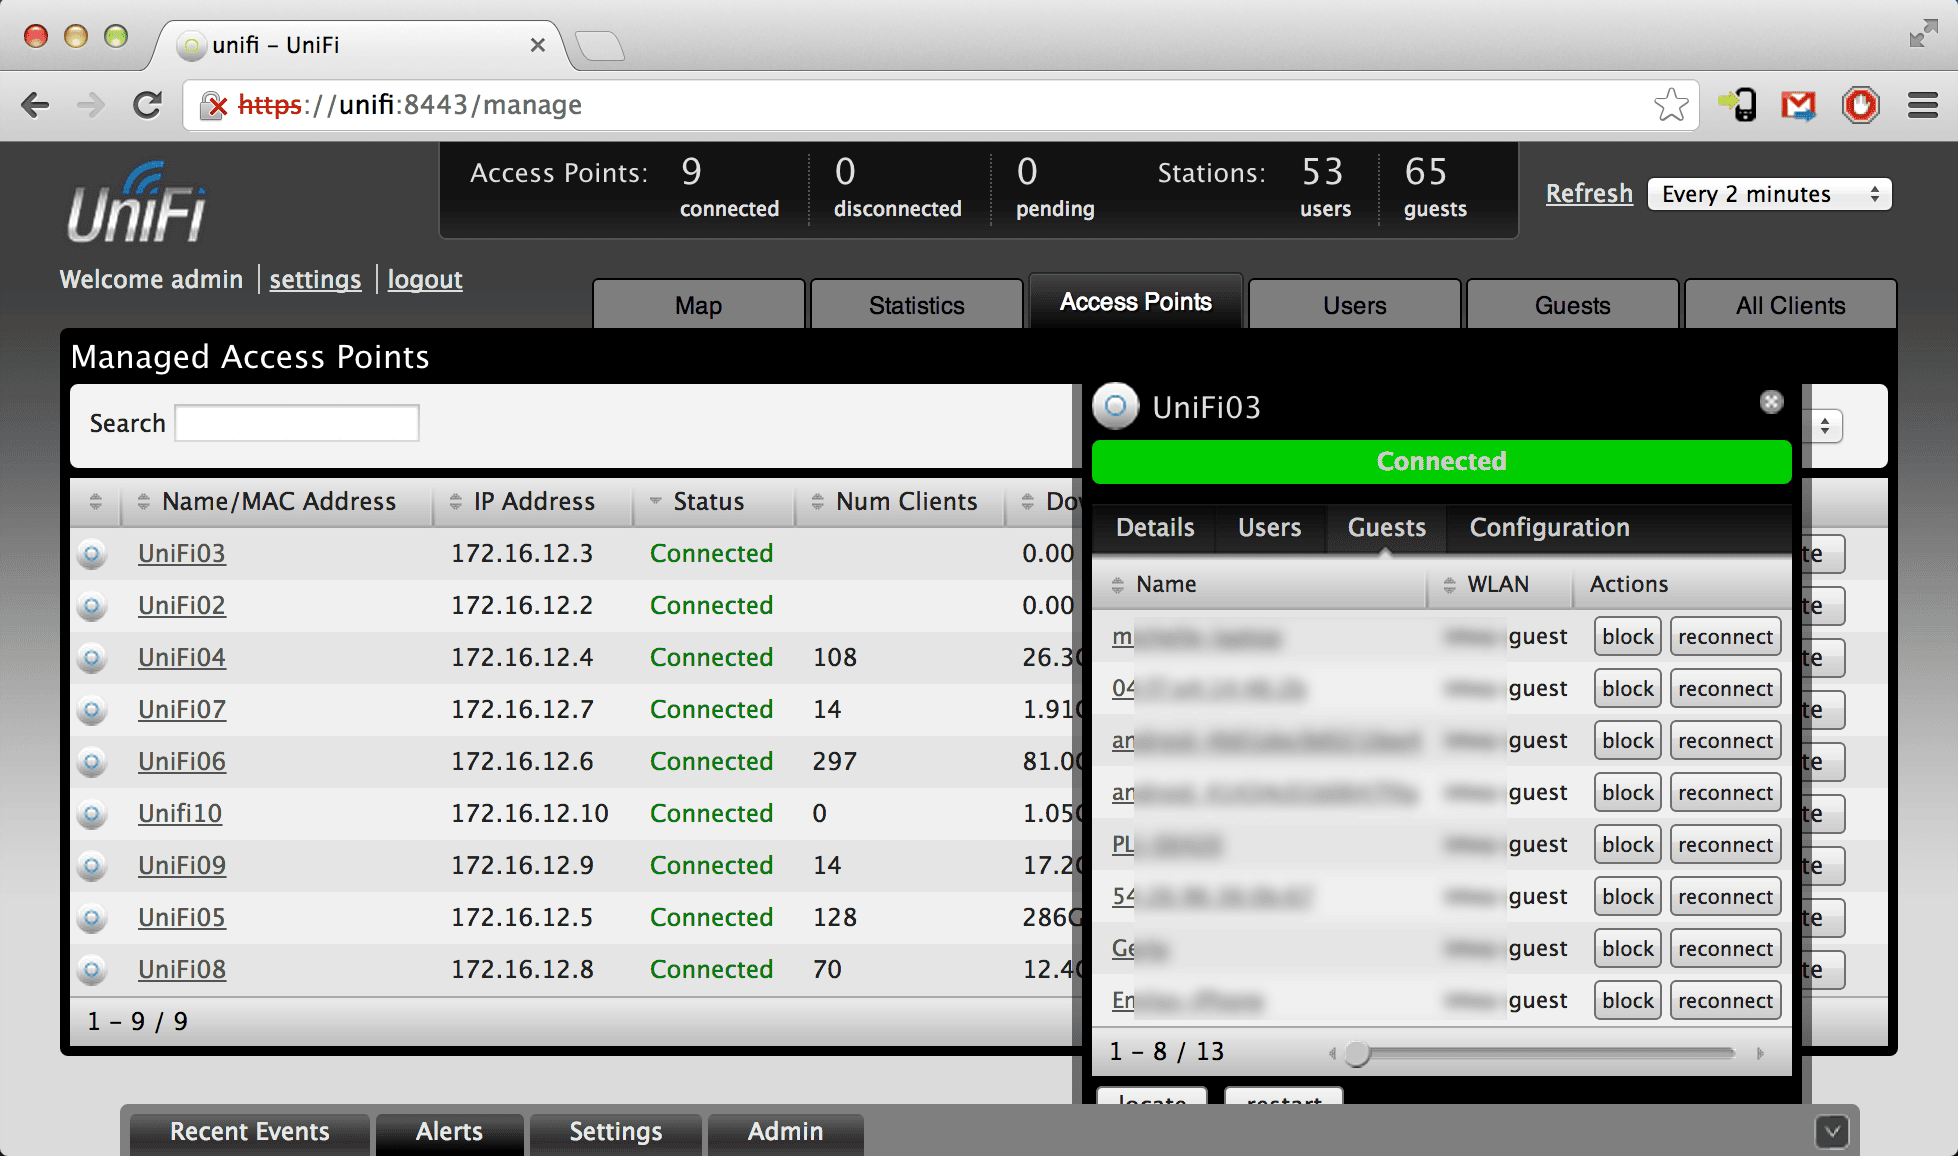Collapse bottom panel with chevron button
This screenshot has height=1156, width=1958.
(1832, 1132)
